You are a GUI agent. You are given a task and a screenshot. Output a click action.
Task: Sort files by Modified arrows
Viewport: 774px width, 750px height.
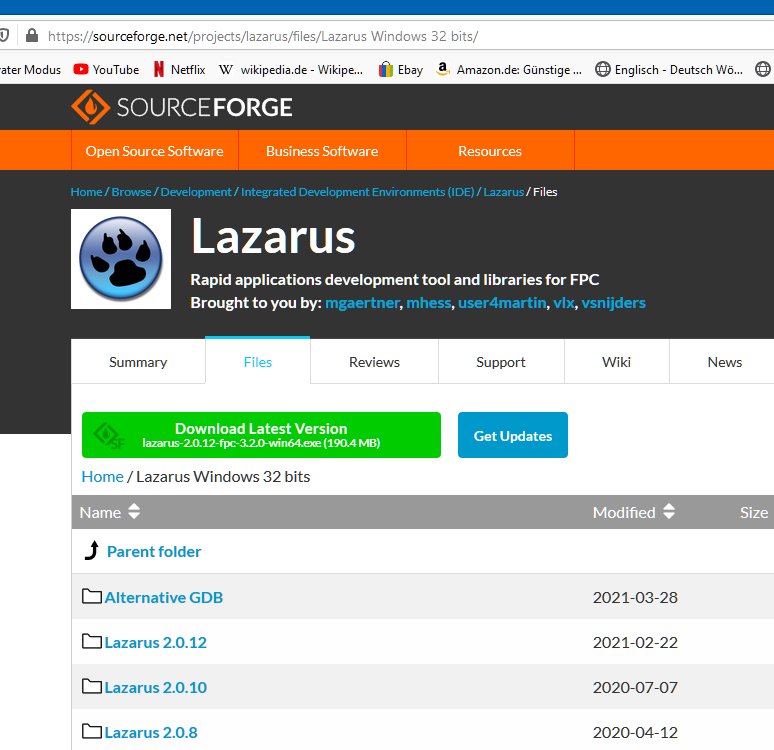[x=669, y=512]
